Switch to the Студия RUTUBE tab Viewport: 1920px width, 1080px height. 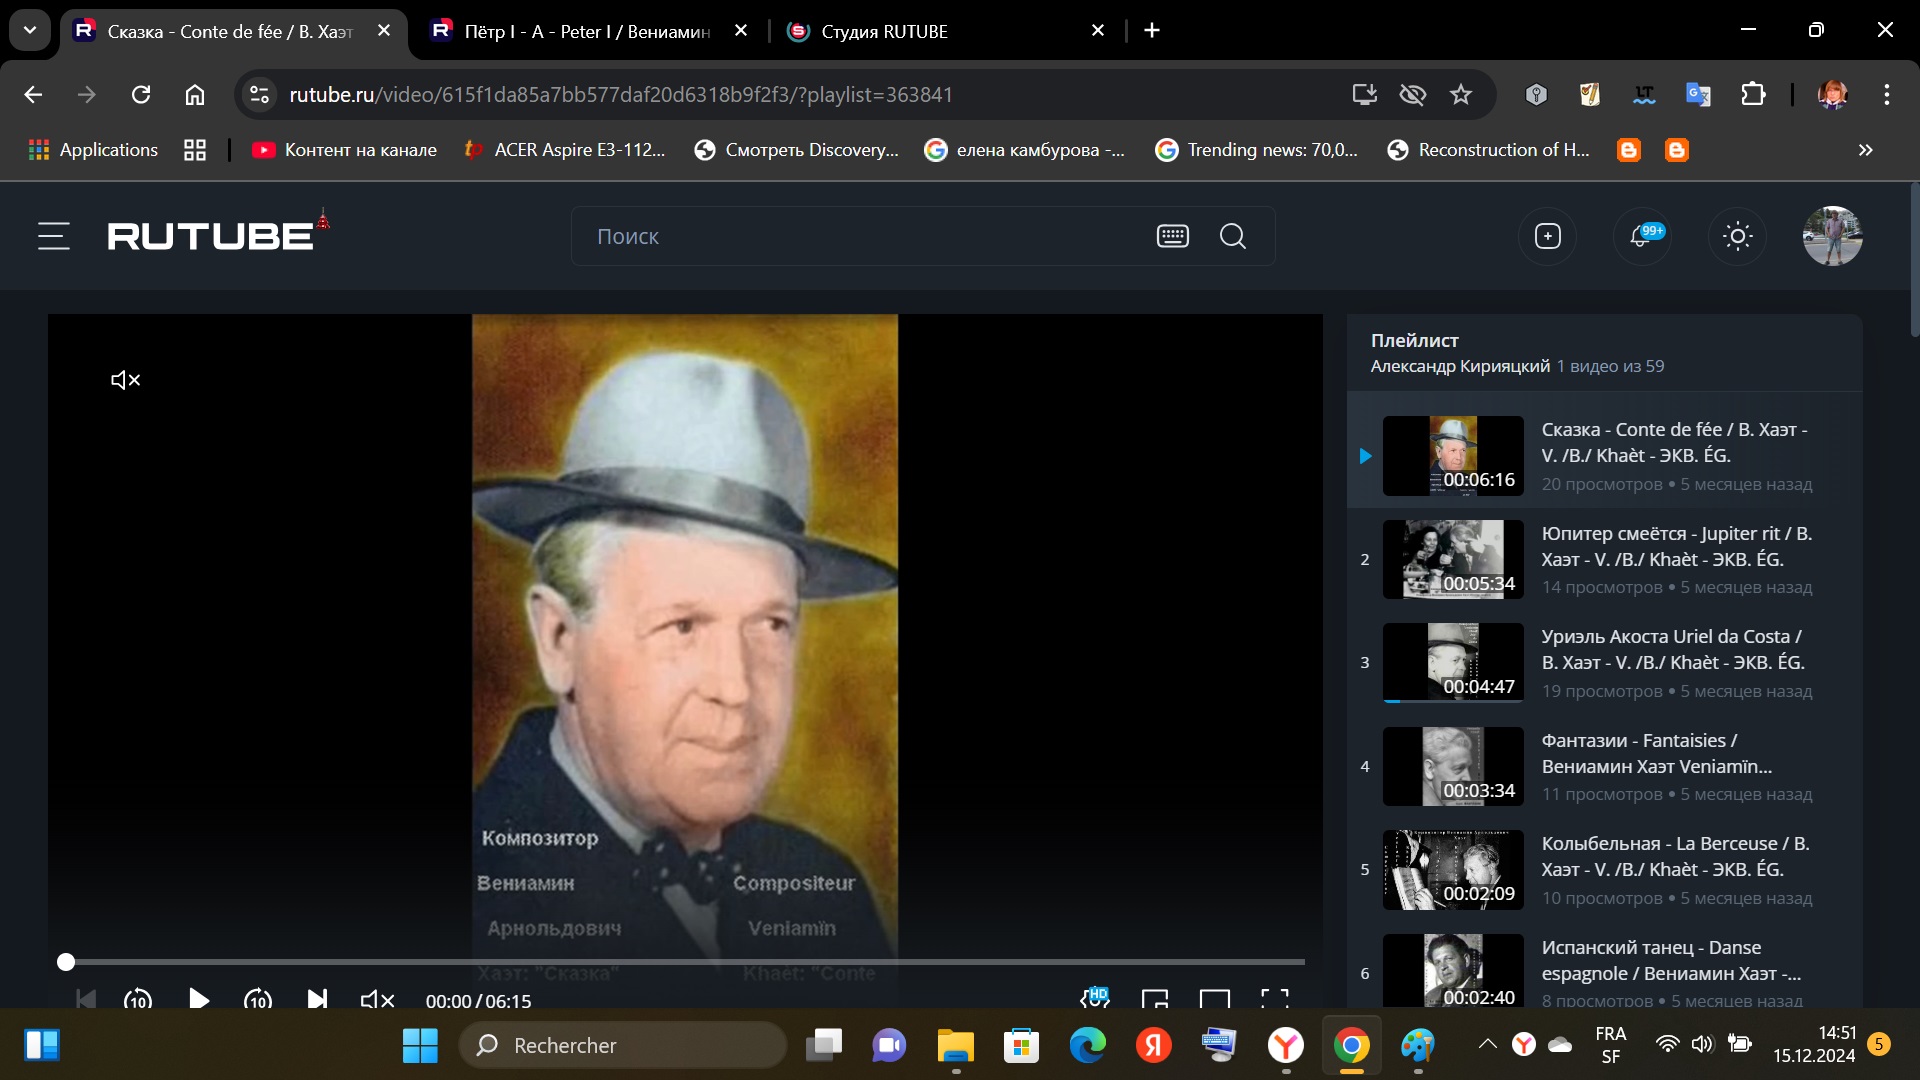(883, 31)
